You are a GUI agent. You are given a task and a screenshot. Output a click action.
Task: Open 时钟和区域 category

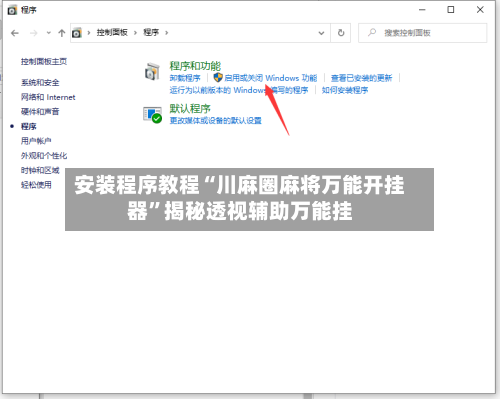tap(40, 170)
